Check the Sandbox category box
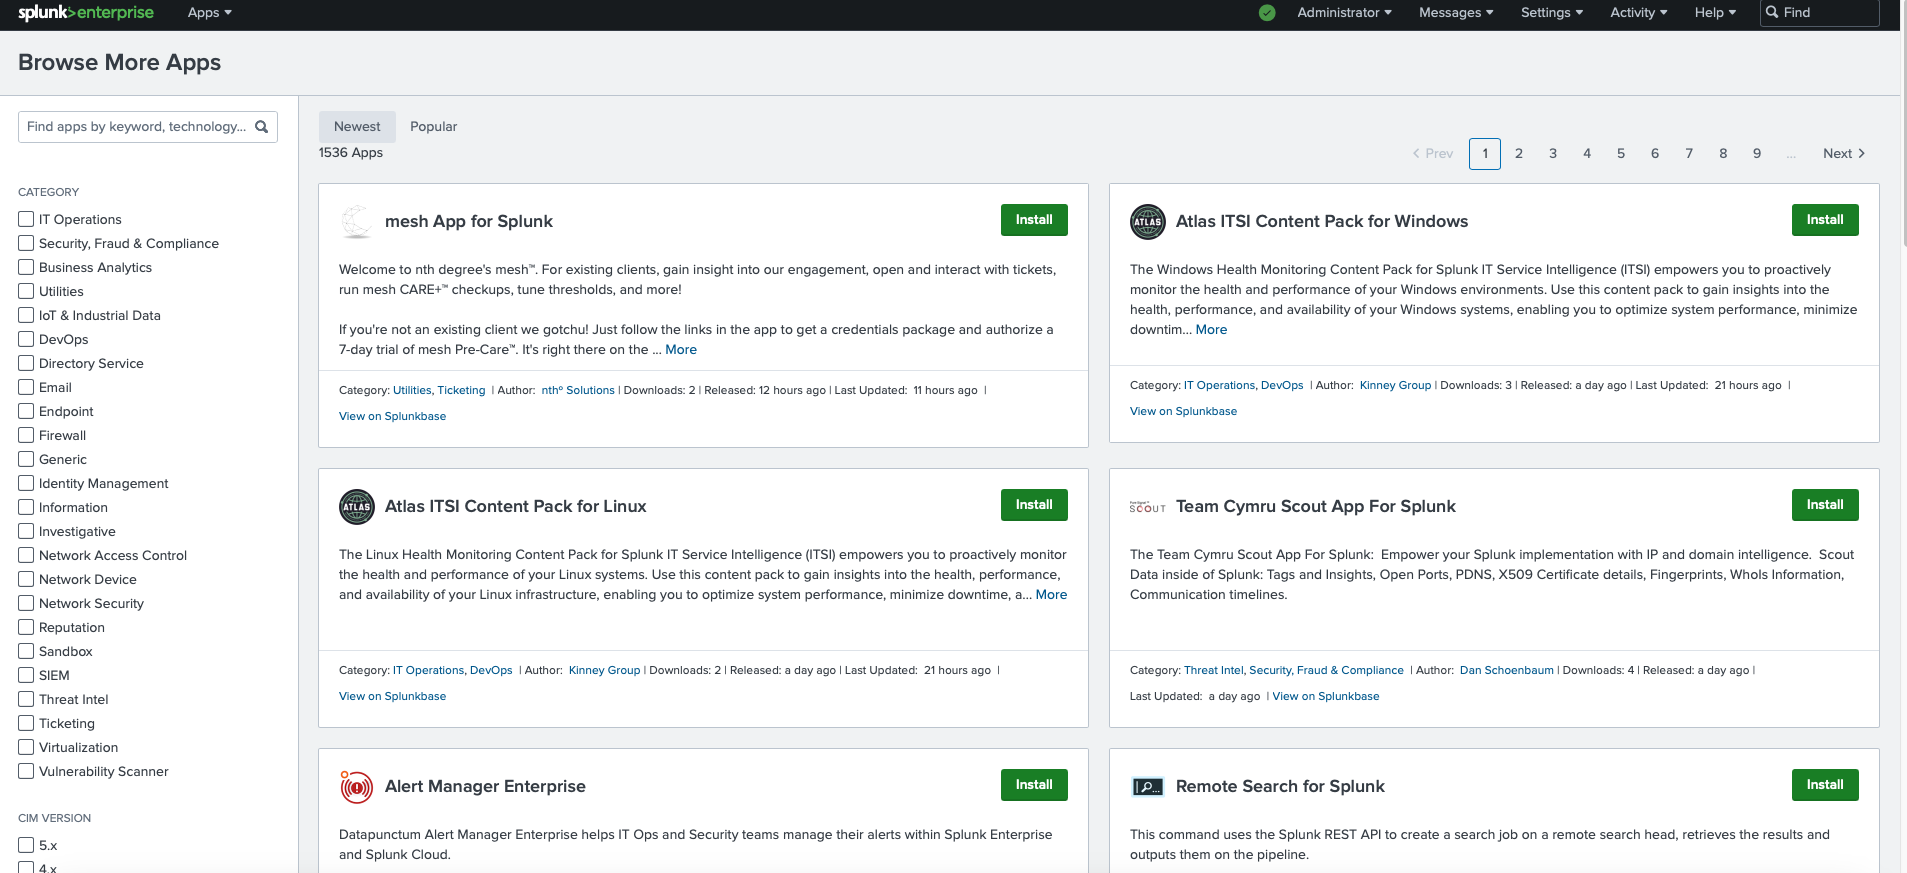 tap(26, 651)
